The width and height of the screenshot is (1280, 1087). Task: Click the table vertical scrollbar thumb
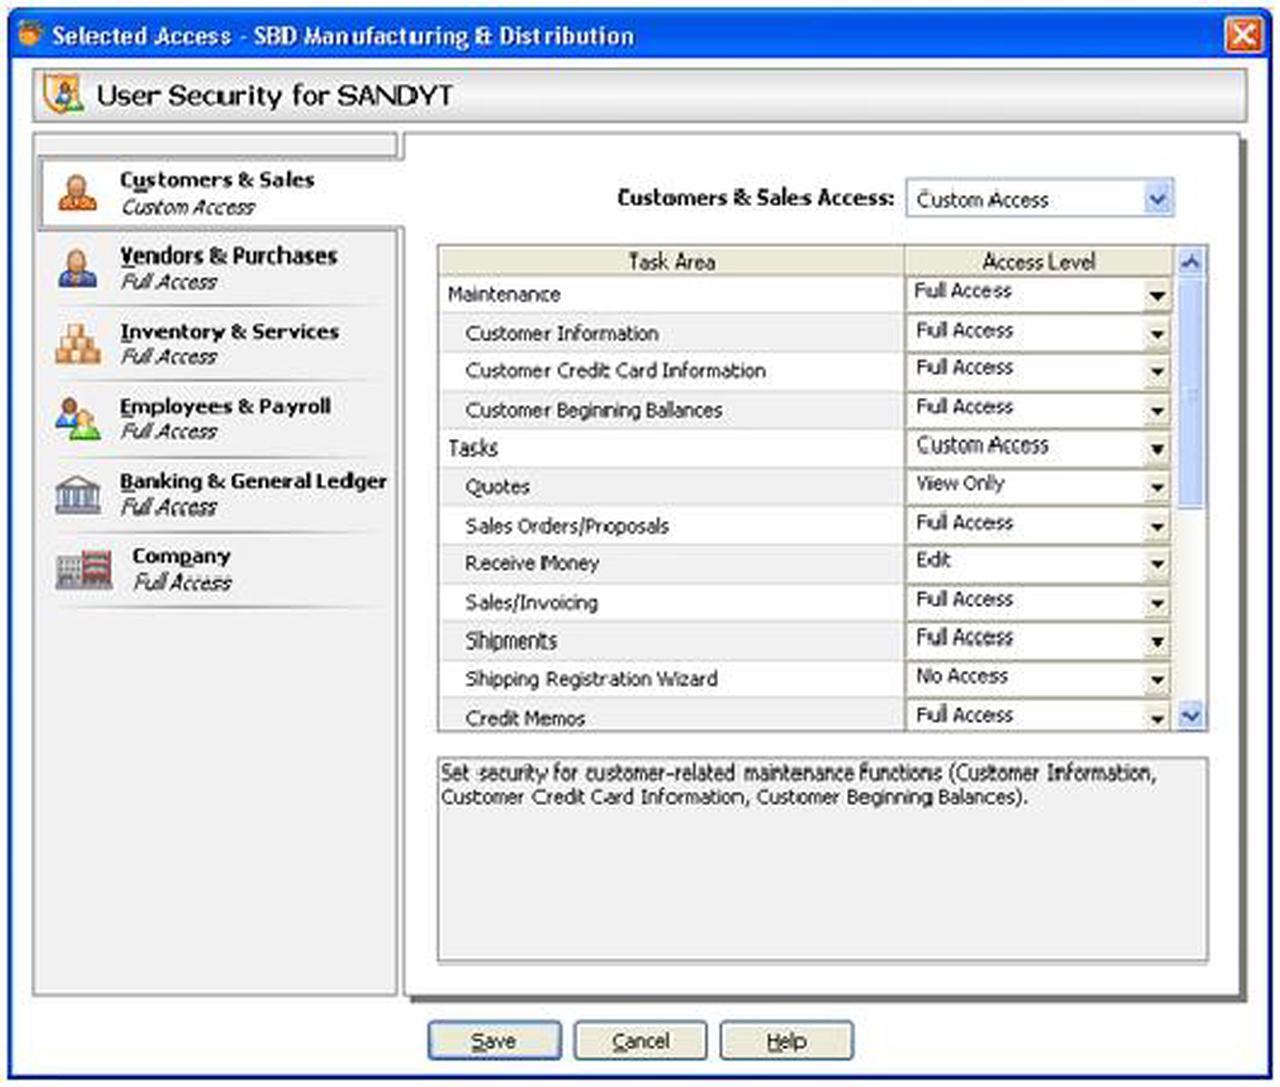point(1191,393)
